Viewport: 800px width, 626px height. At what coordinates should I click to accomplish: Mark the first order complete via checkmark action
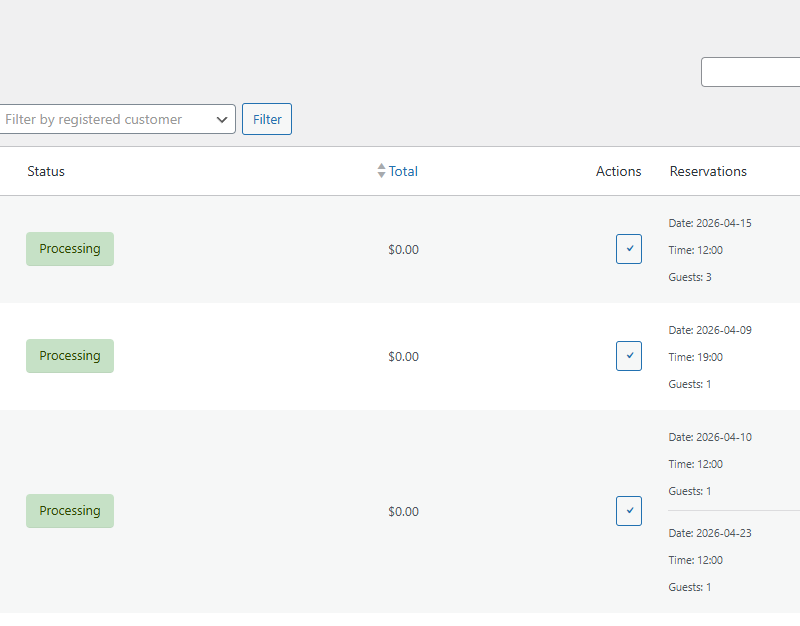click(629, 249)
